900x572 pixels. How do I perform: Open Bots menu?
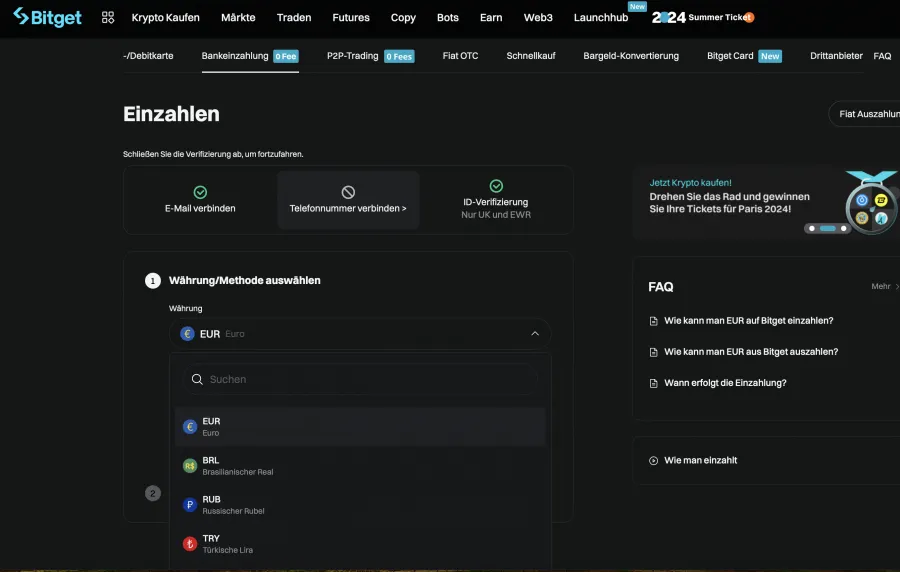(x=448, y=18)
